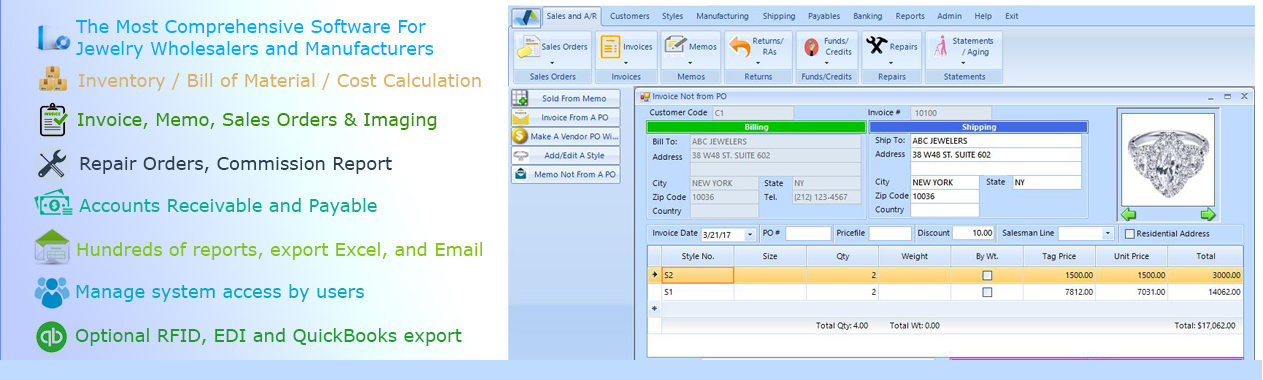This screenshot has height=380, width=1263.
Task: Click the ring image thumbnail
Action: coord(1168,159)
